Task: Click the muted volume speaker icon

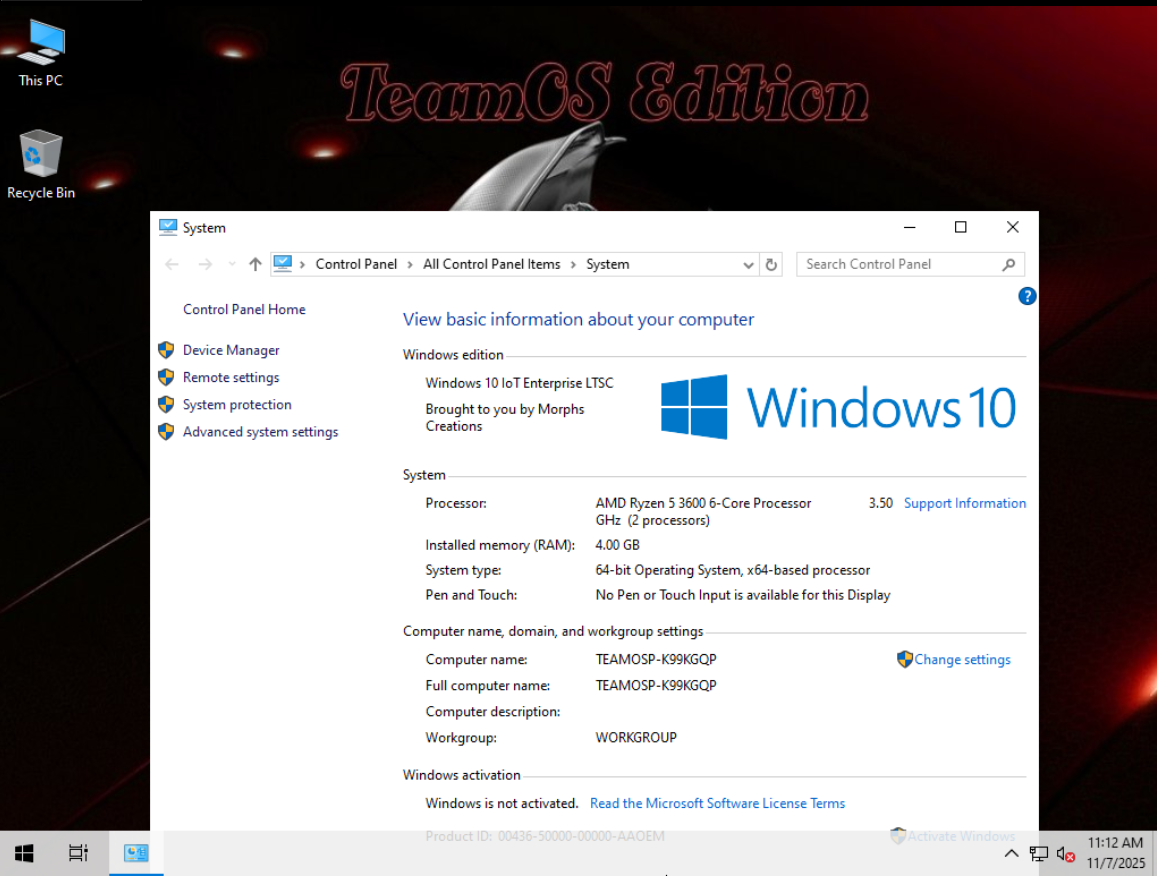Action: coord(1066,854)
